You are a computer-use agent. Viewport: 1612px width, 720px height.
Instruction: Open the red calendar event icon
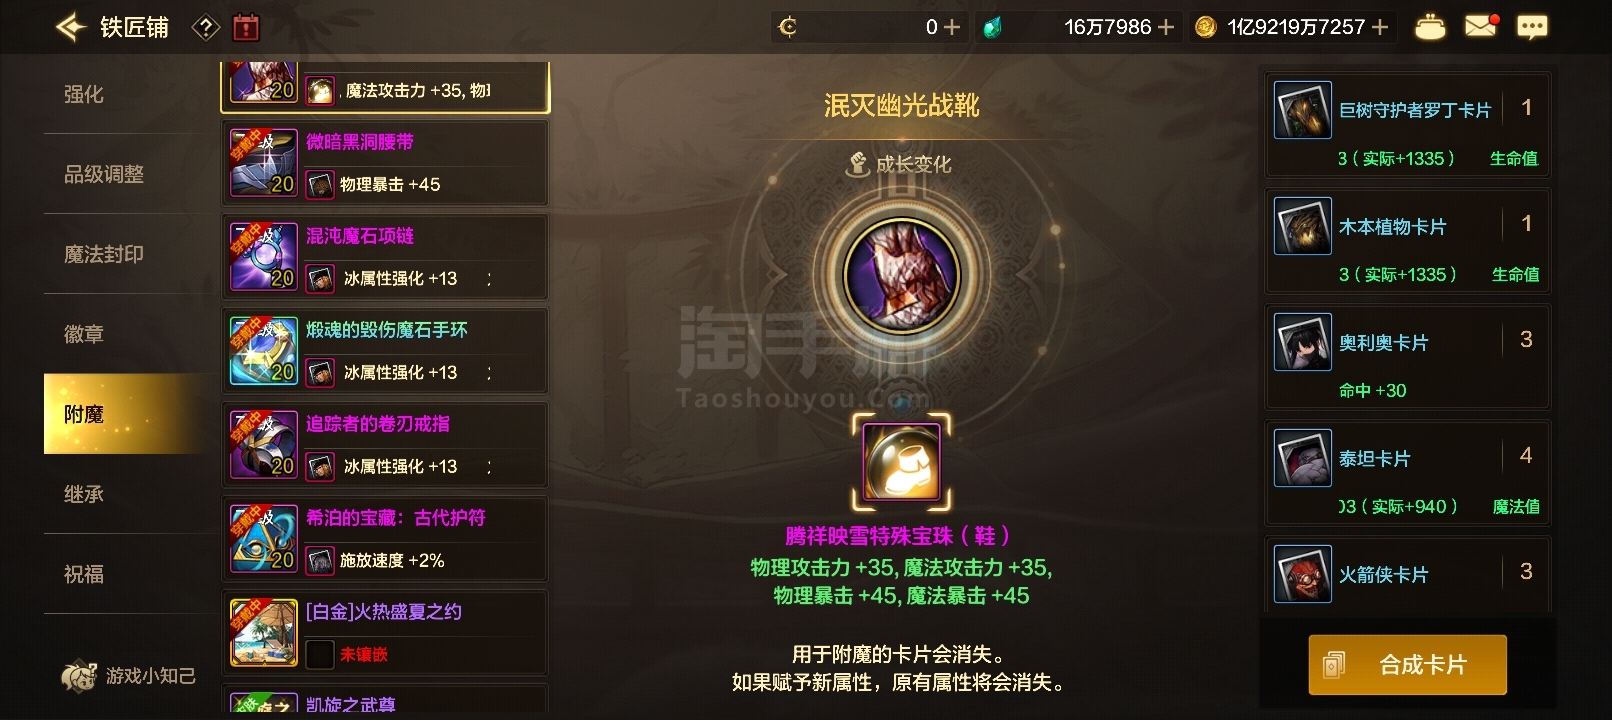(245, 27)
